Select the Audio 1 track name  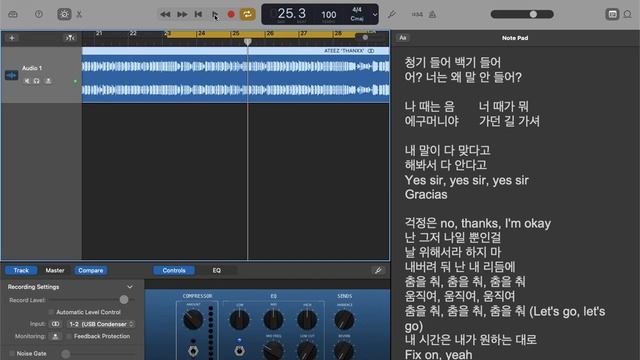[x=32, y=68]
